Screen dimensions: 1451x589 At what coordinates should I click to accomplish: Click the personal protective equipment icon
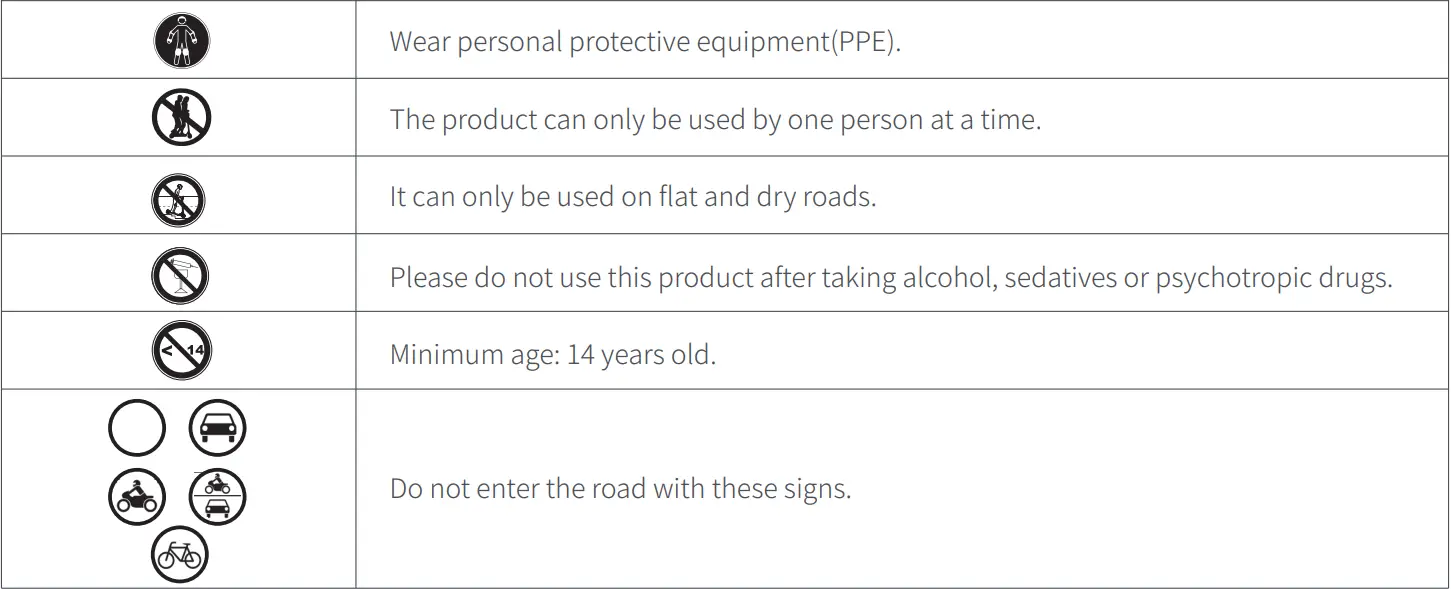pyautogui.click(x=182, y=42)
